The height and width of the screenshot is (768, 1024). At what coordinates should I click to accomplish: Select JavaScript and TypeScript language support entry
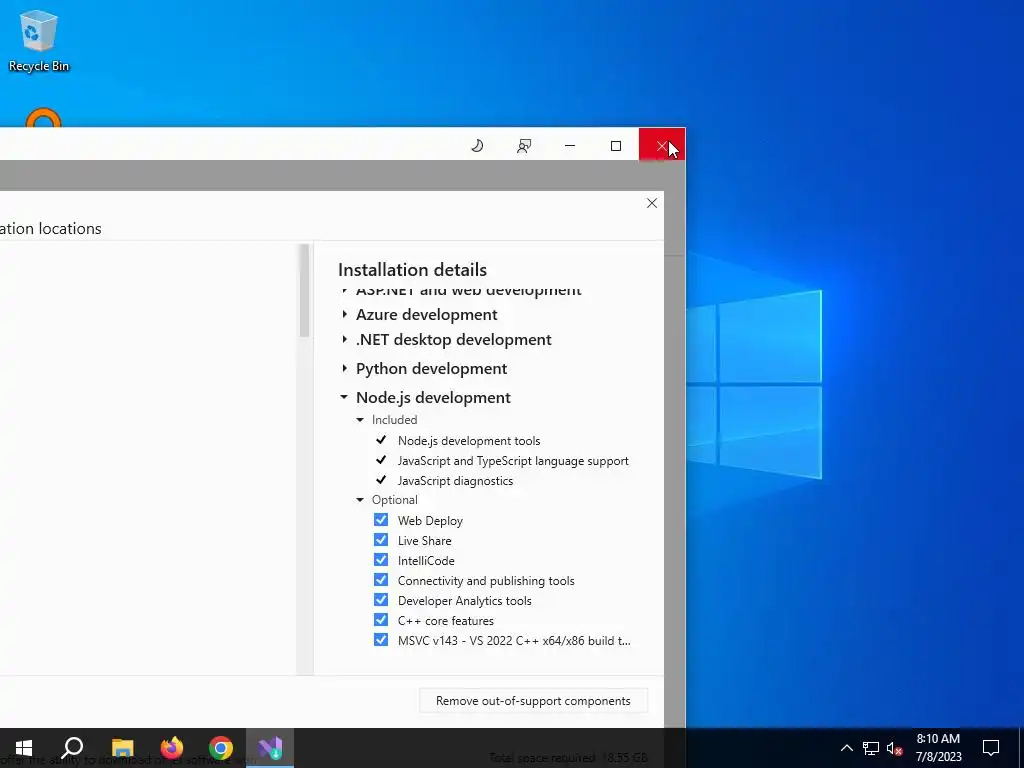coord(513,461)
